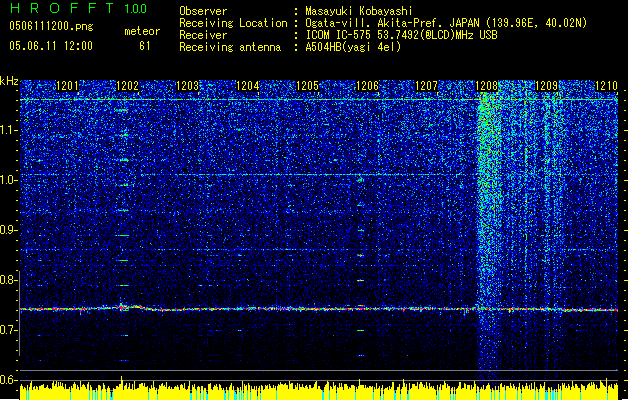The width and height of the screenshot is (629, 400).
Task: Click the 1209 time marker
Action: click(x=547, y=86)
